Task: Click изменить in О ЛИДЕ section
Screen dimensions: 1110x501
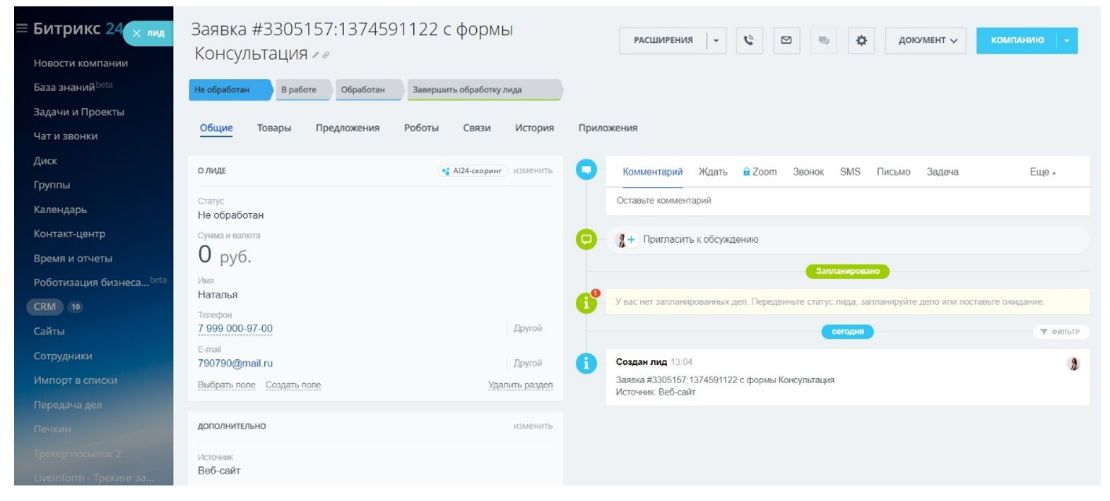Action: point(532,171)
